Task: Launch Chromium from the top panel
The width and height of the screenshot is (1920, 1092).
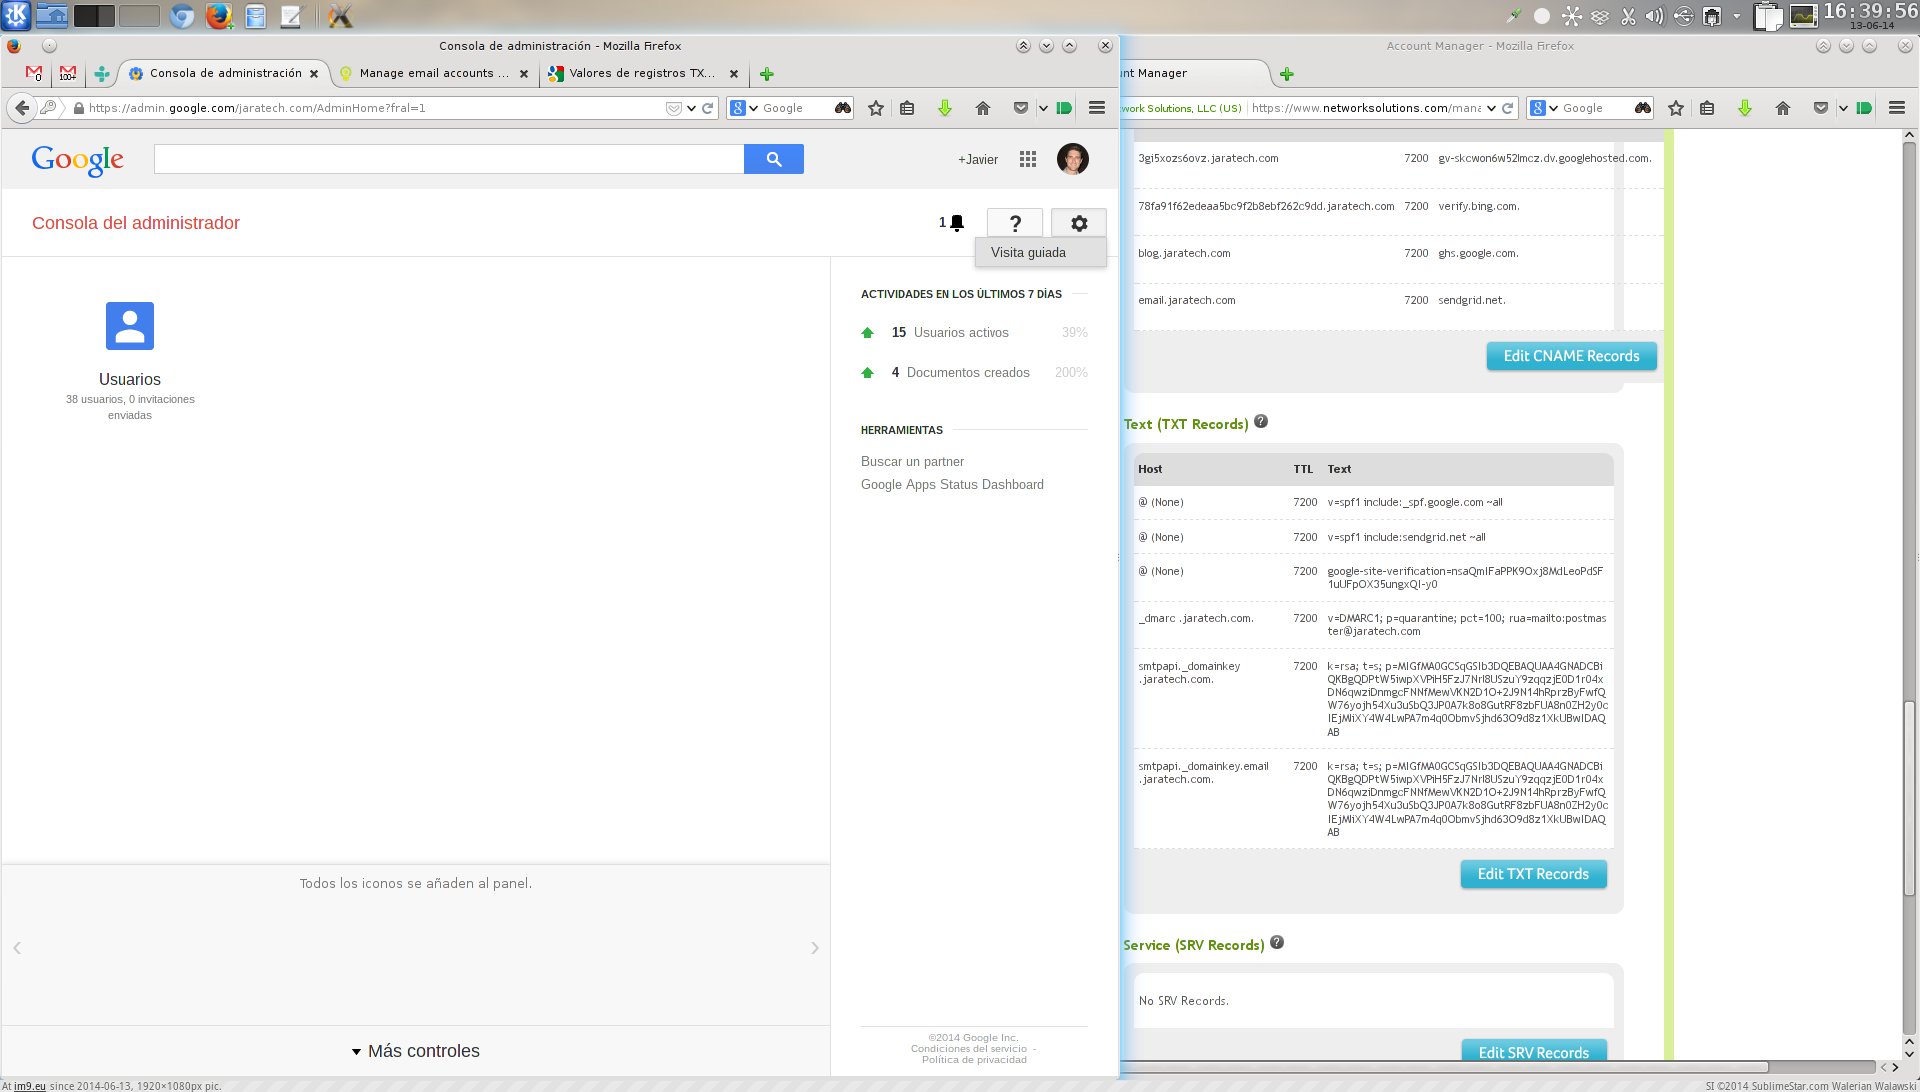Action: (x=181, y=16)
